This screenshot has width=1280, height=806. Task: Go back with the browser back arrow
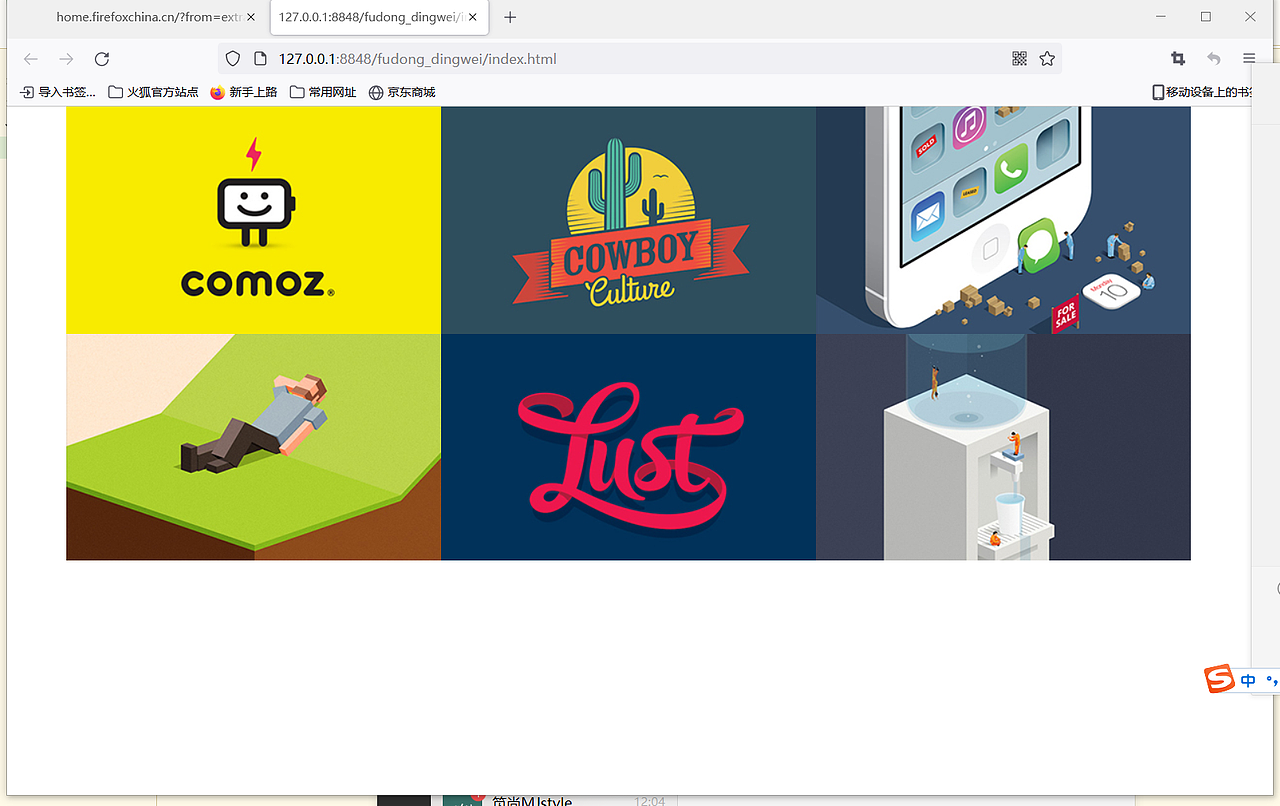31,59
